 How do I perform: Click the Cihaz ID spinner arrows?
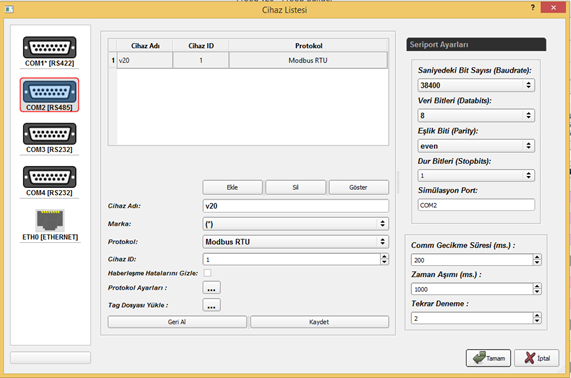tap(384, 259)
